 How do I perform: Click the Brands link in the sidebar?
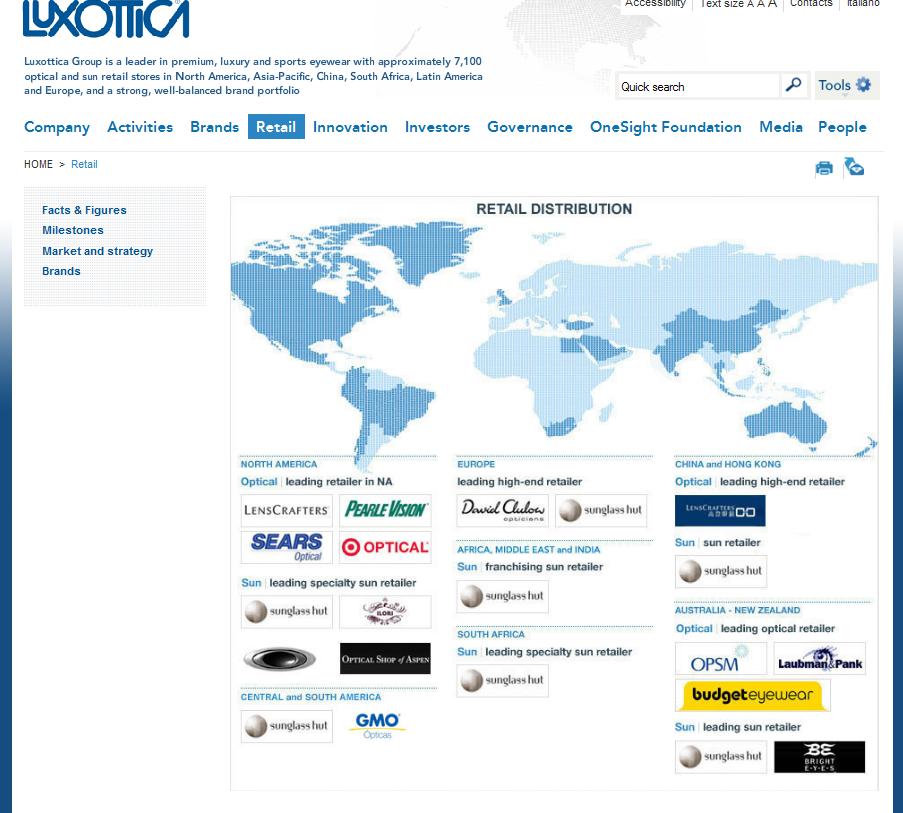tap(61, 271)
